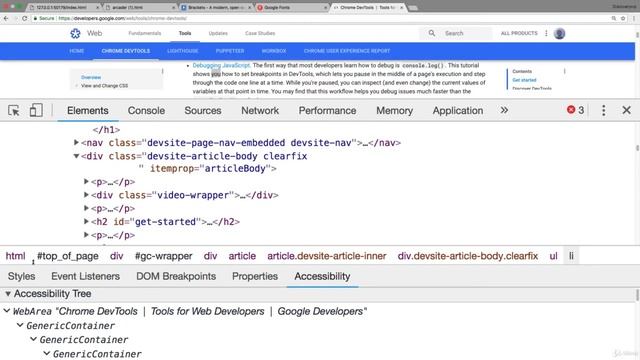Viewport: 640px width, 360px height.
Task: Select article.devsite-article-inner breadcrumb
Action: pos(327,256)
